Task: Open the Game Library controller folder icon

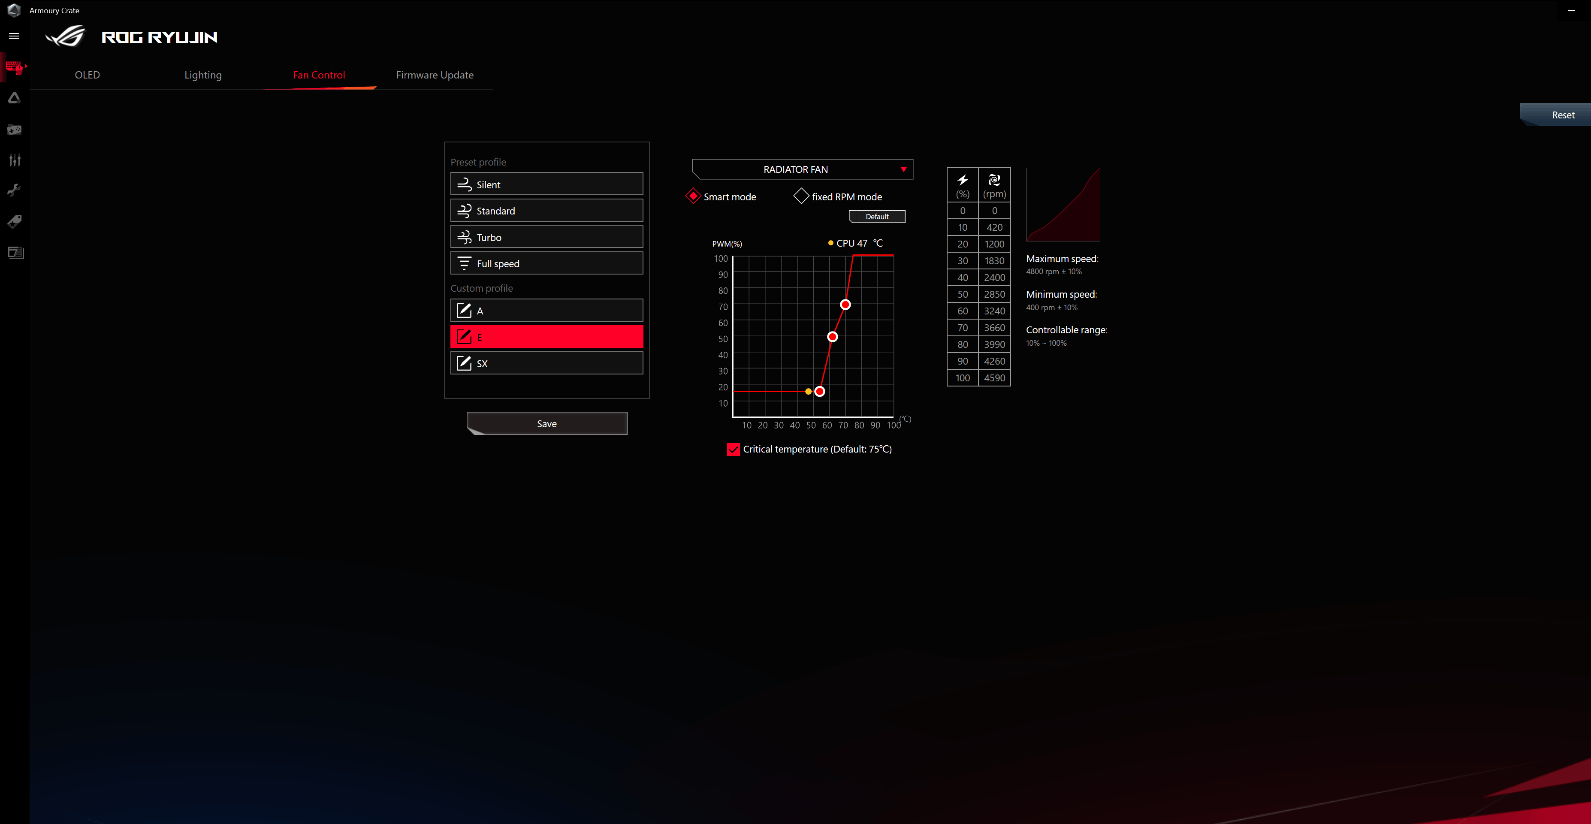Action: coord(14,129)
